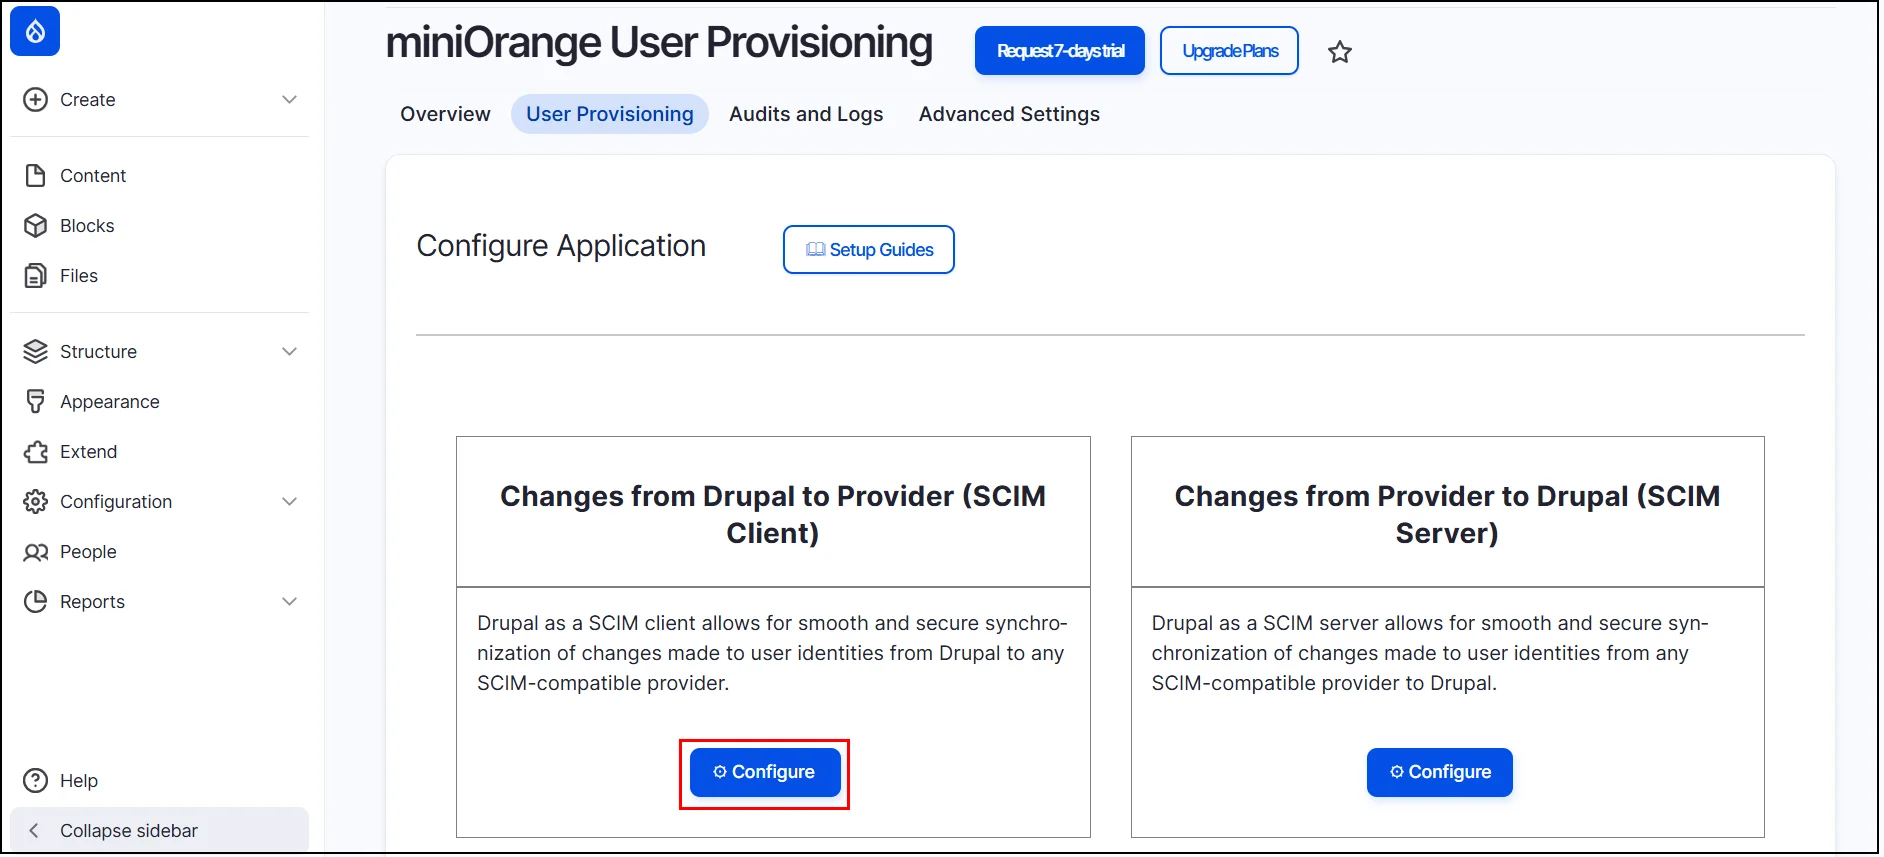
Task: Click the SCIM client description text
Action: 772,653
